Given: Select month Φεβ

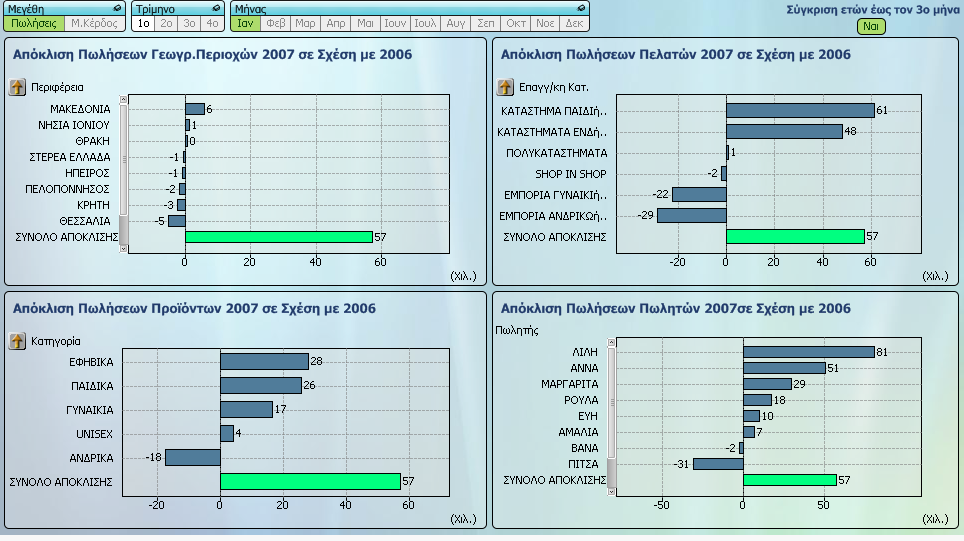Looking at the screenshot, I should pyautogui.click(x=275, y=23).
